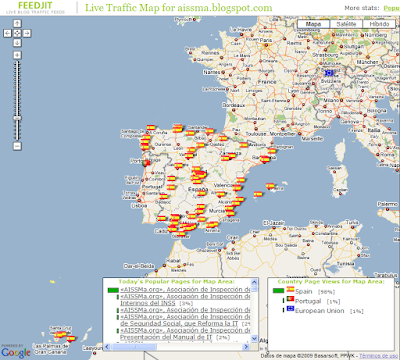Pan the map down with arrow button
This screenshot has width=400, height=360.
point(17,43)
